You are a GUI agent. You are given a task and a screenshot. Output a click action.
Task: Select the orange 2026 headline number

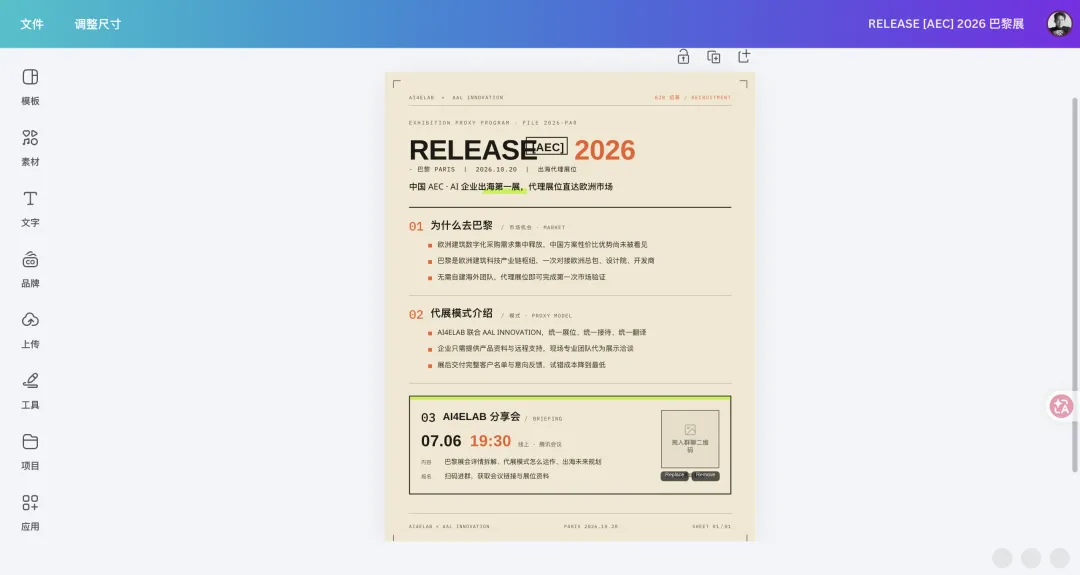tap(605, 150)
